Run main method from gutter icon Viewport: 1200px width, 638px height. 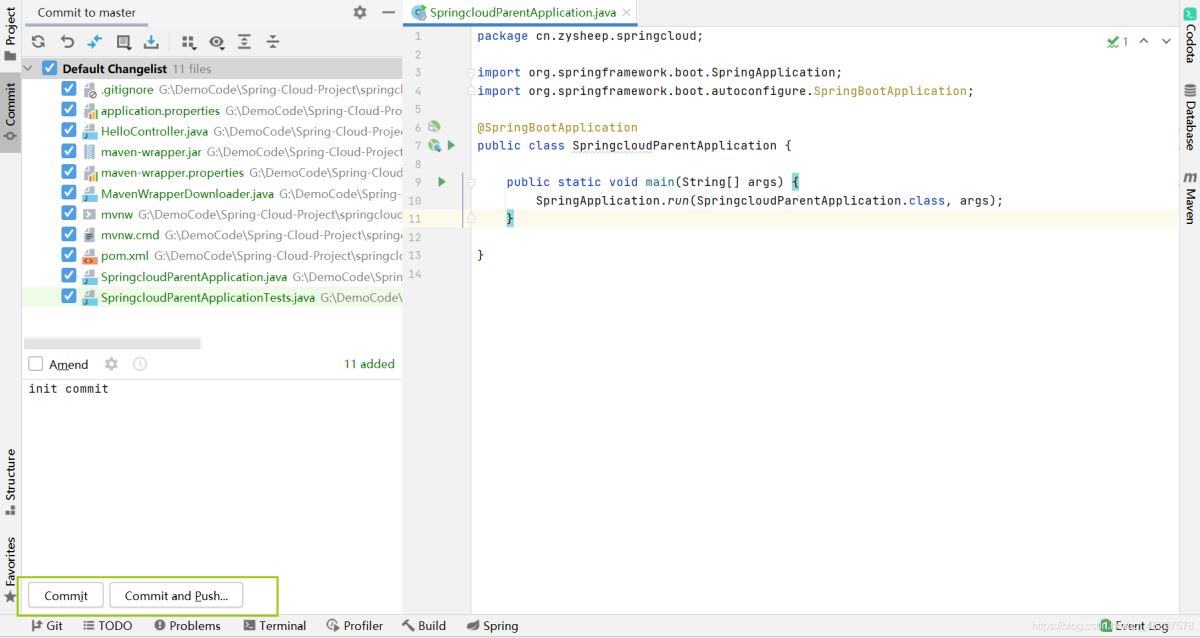[442, 182]
